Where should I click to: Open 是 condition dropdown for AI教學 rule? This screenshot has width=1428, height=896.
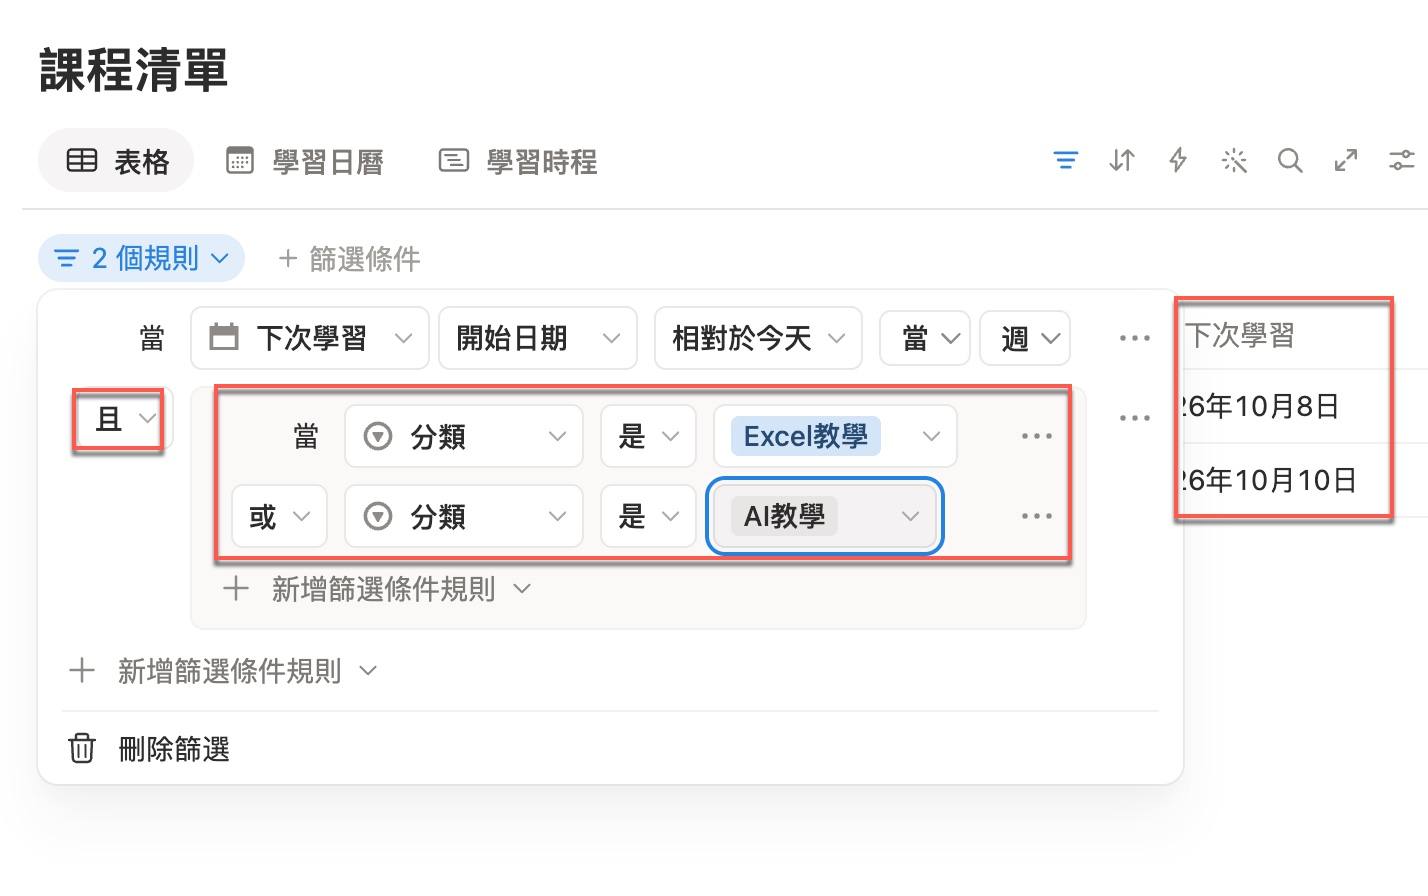648,516
